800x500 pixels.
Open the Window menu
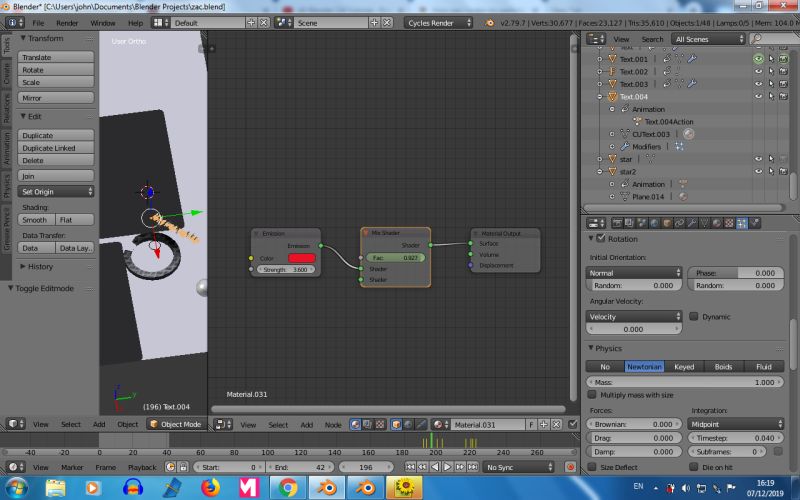103,23
